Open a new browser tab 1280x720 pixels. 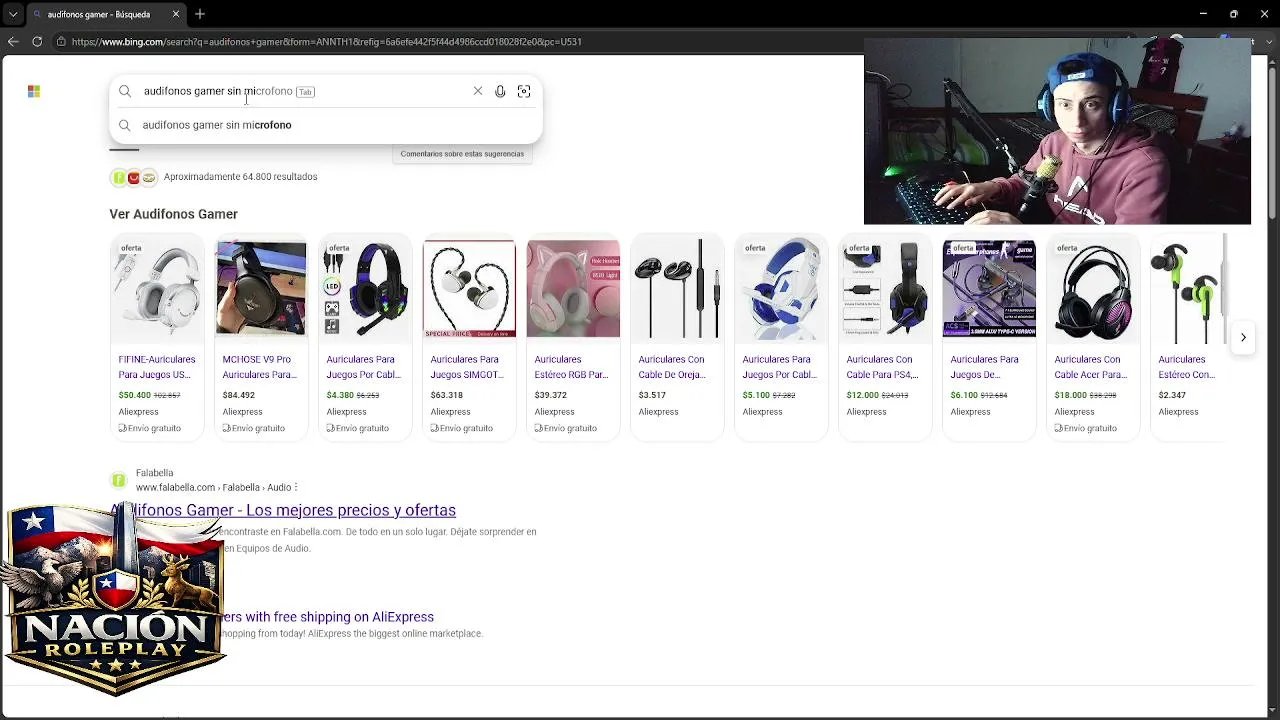[x=200, y=14]
